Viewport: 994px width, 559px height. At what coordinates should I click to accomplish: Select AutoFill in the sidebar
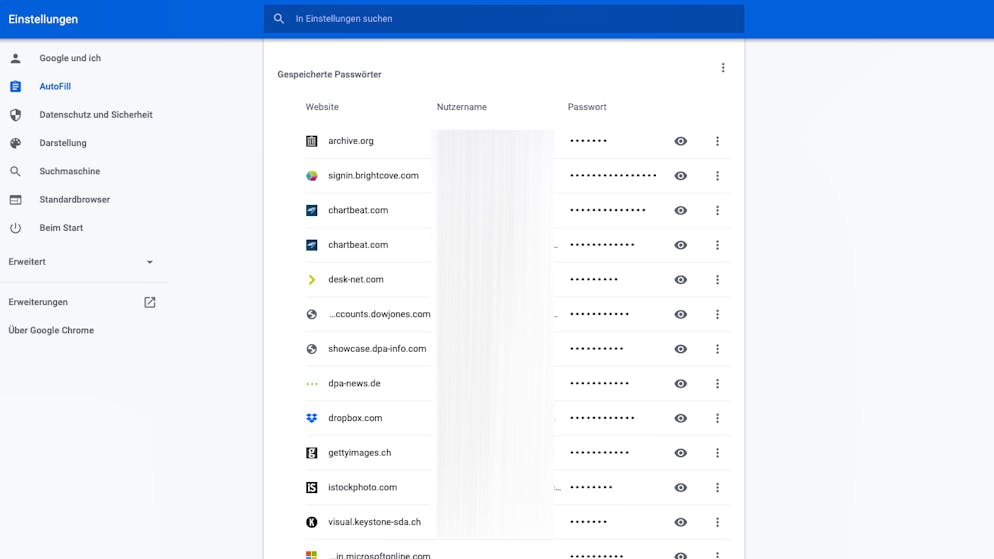point(55,87)
